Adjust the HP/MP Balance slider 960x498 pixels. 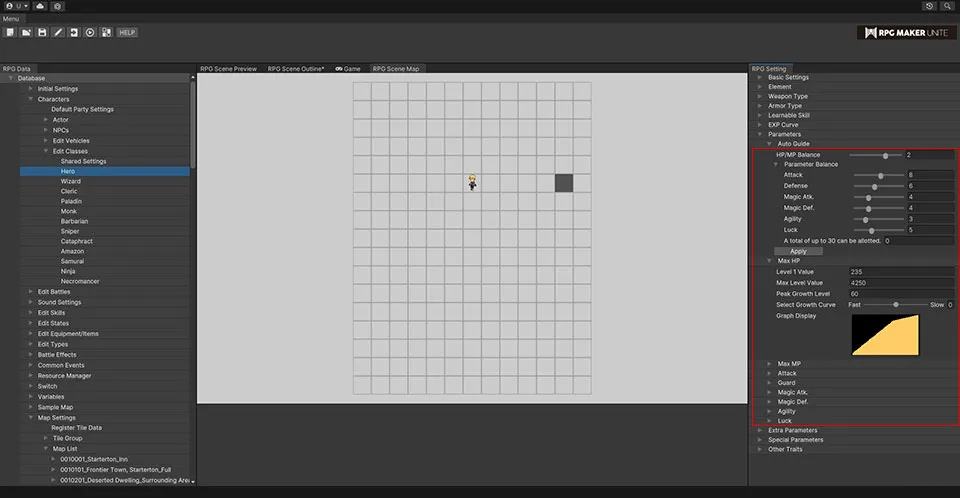click(885, 155)
